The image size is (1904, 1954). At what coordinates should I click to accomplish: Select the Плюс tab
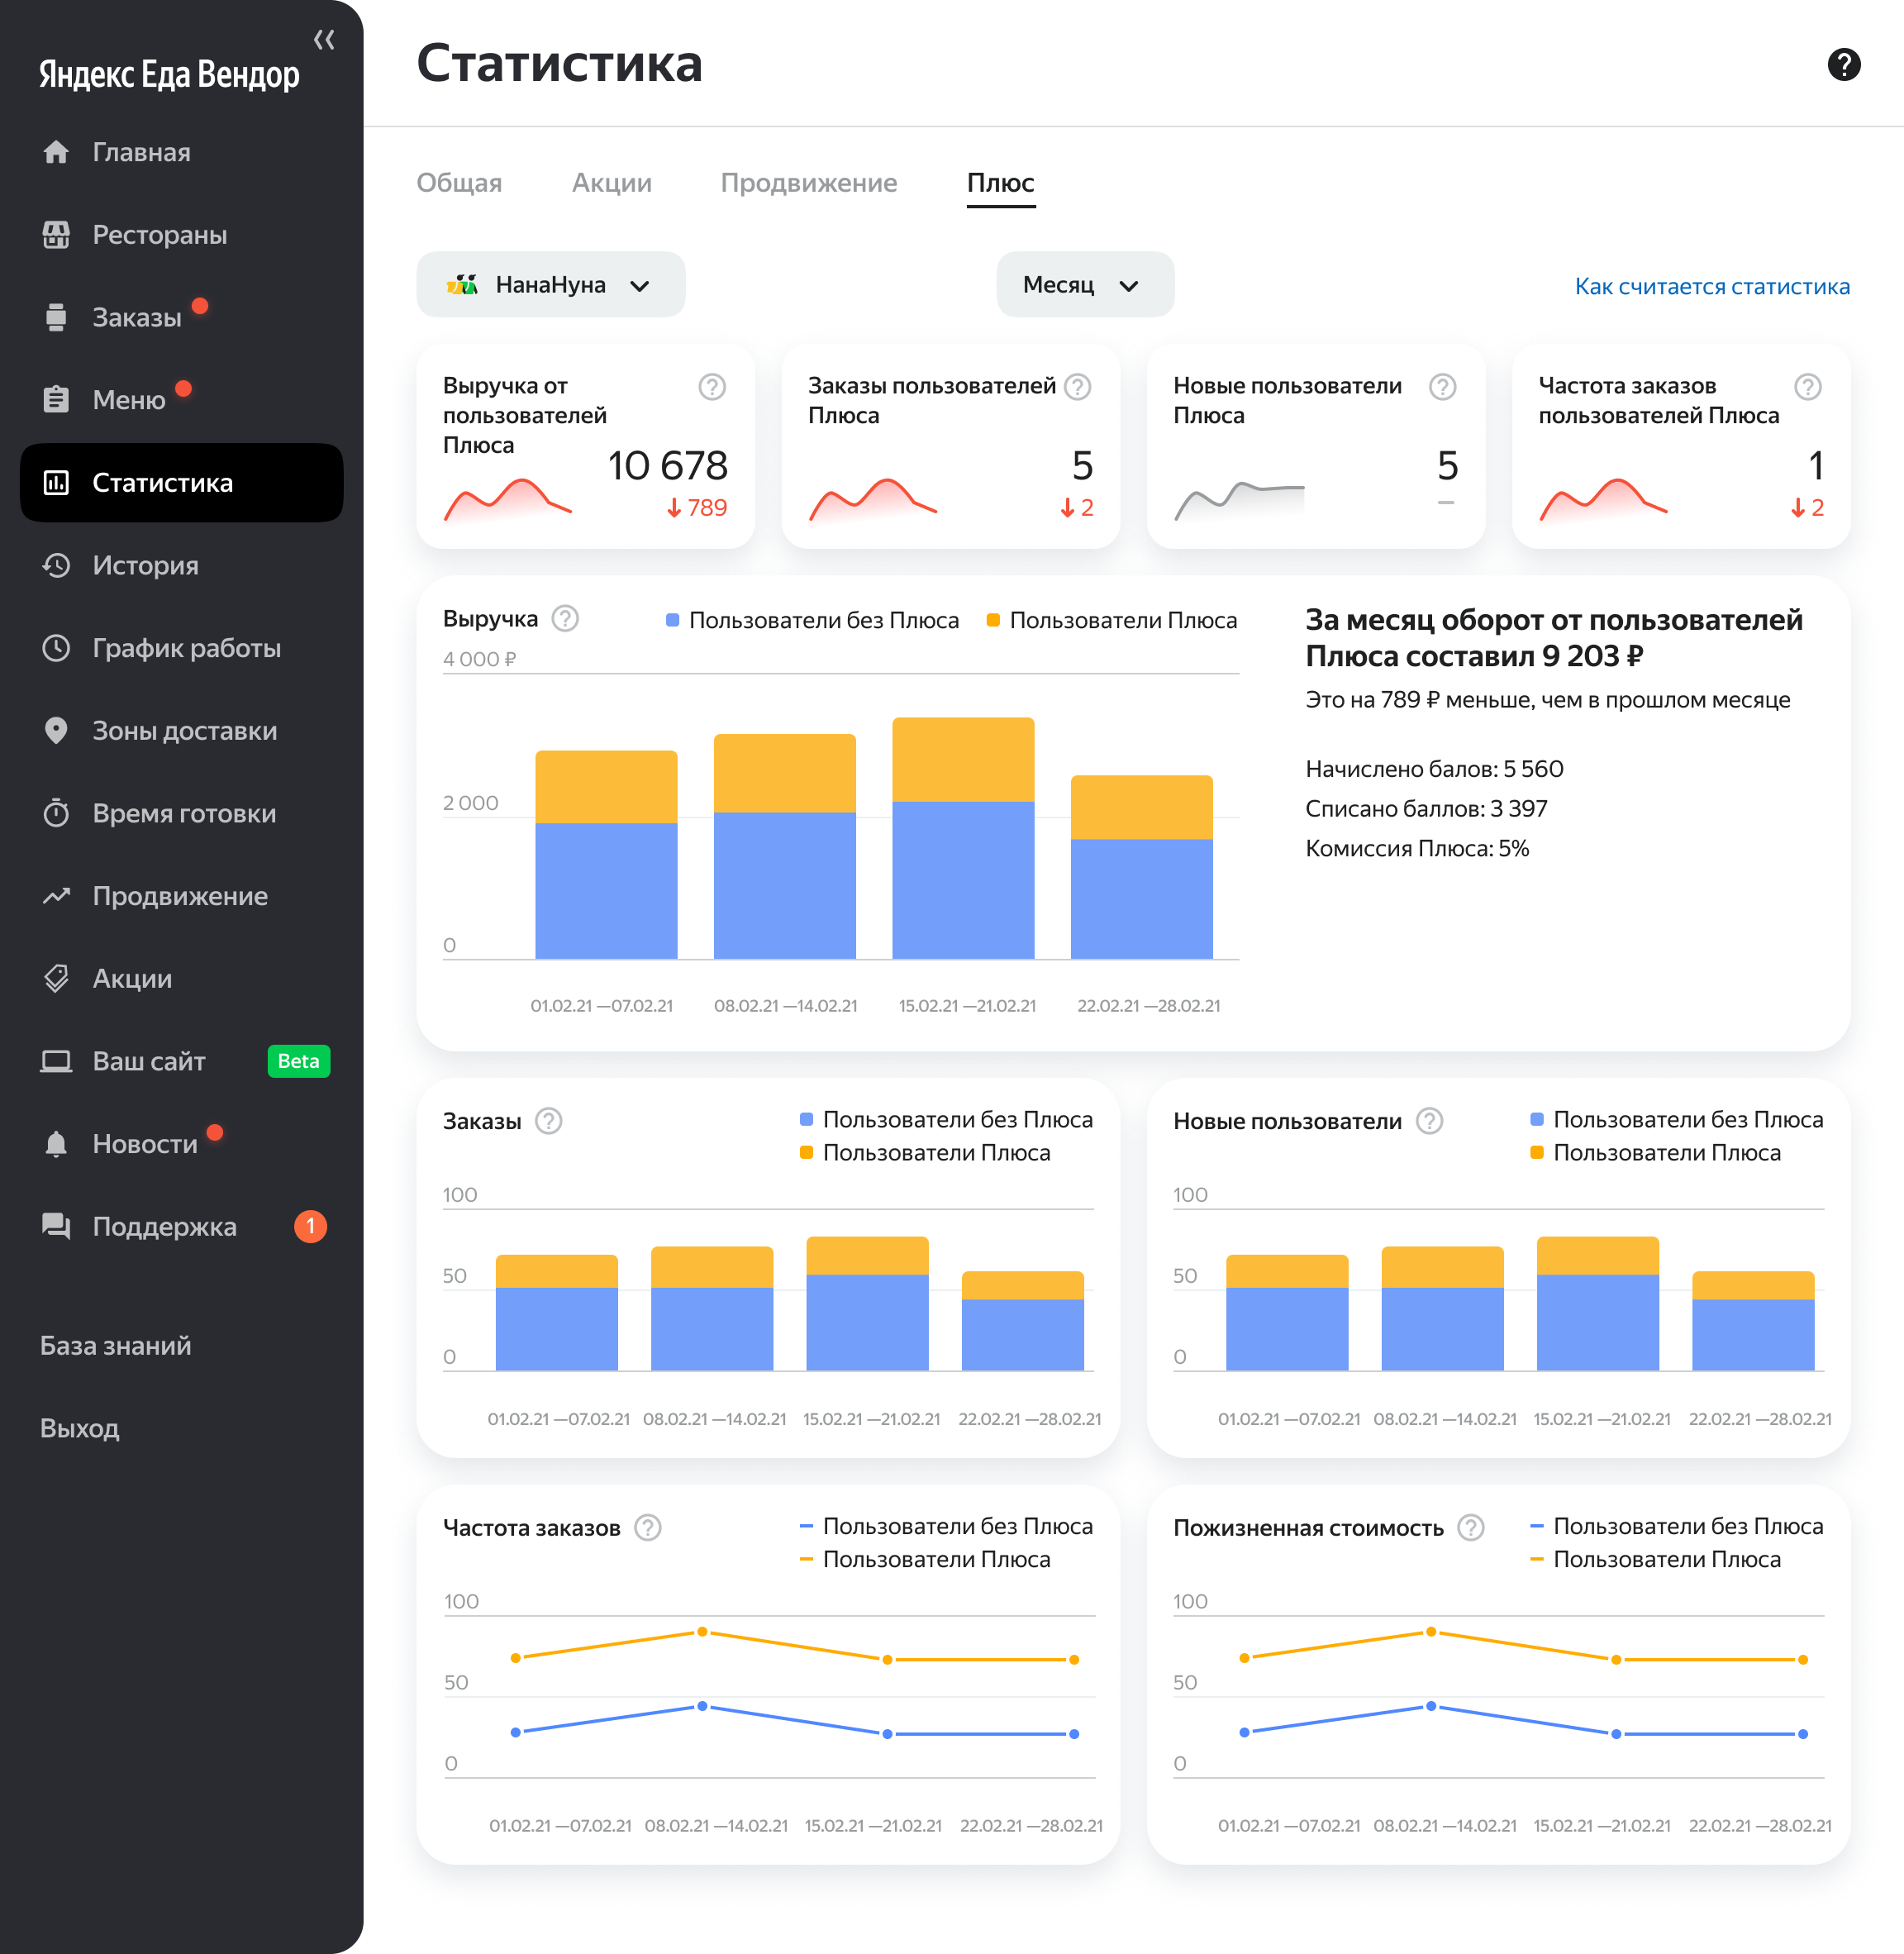(x=1000, y=183)
